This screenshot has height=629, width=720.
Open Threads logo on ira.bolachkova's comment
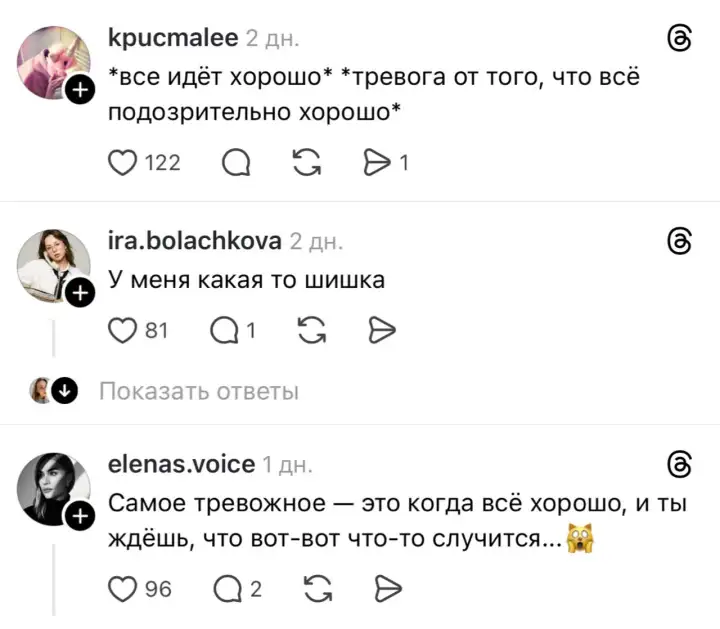(679, 241)
